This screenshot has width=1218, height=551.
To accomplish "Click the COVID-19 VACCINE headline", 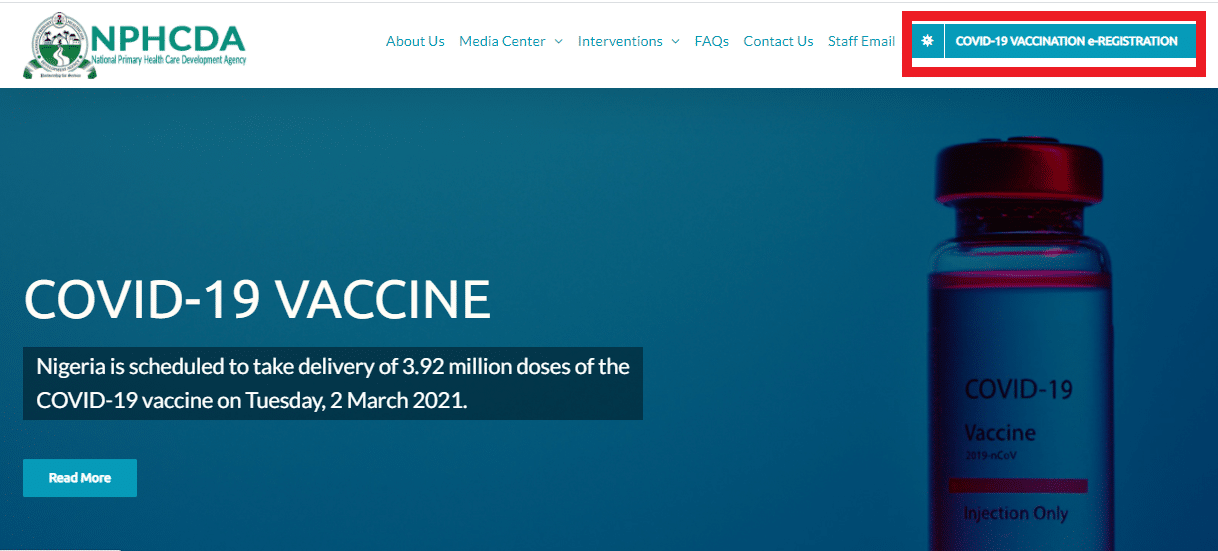I will point(257,299).
